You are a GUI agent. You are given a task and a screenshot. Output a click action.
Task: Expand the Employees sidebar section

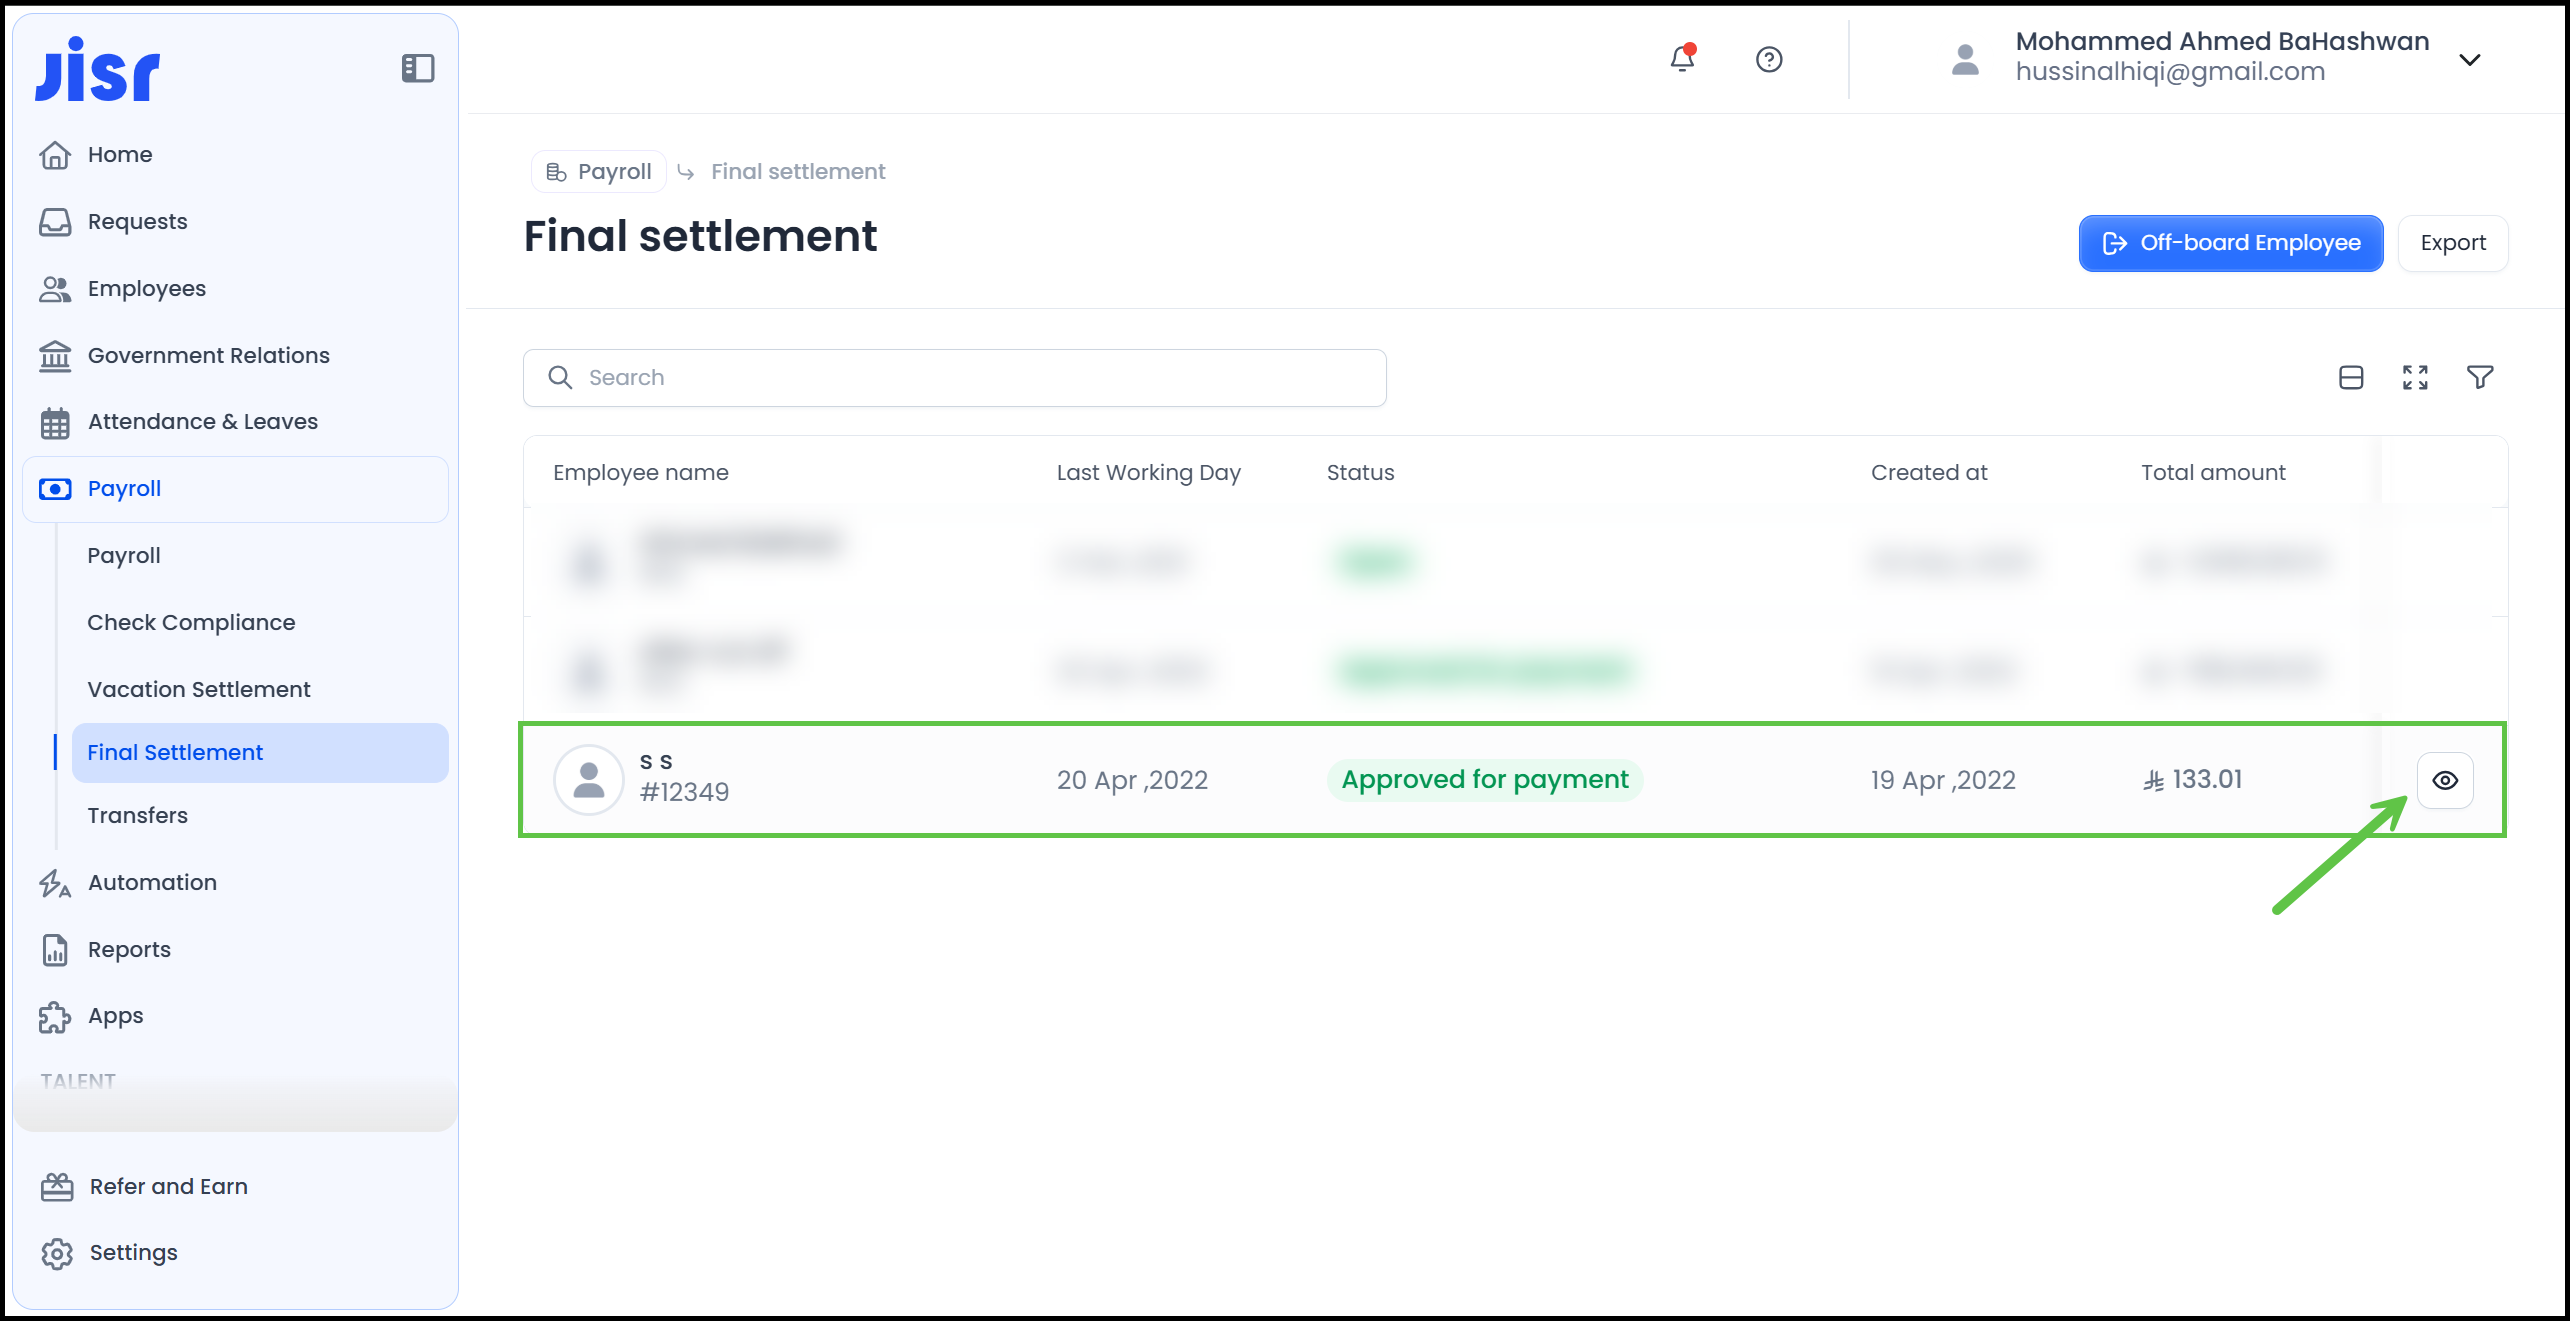pos(147,289)
